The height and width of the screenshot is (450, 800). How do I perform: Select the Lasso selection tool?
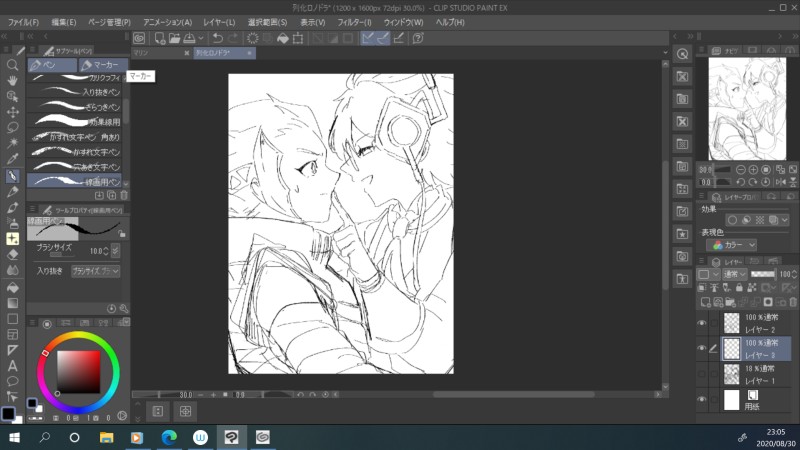pyautogui.click(x=12, y=128)
